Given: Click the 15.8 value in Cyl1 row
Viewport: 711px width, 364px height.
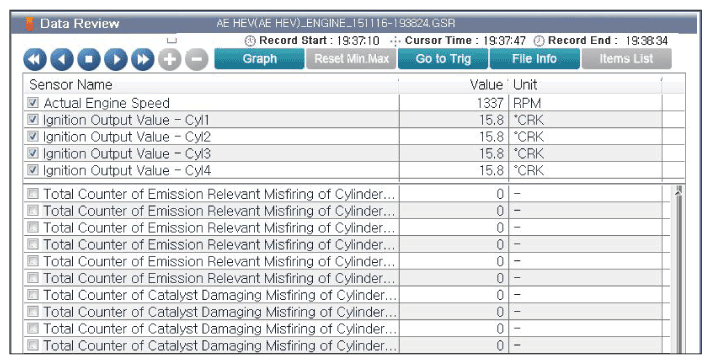Looking at the screenshot, I should tap(492, 120).
